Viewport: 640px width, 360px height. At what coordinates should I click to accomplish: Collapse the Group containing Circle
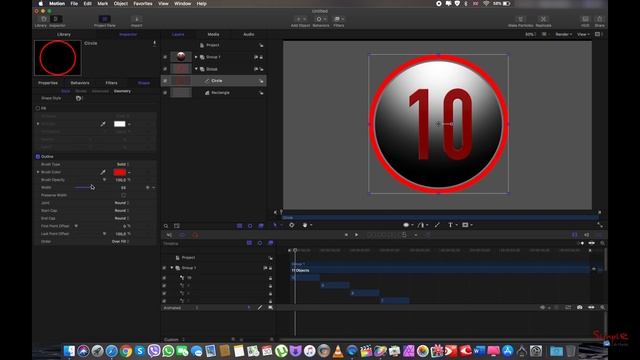coord(196,69)
